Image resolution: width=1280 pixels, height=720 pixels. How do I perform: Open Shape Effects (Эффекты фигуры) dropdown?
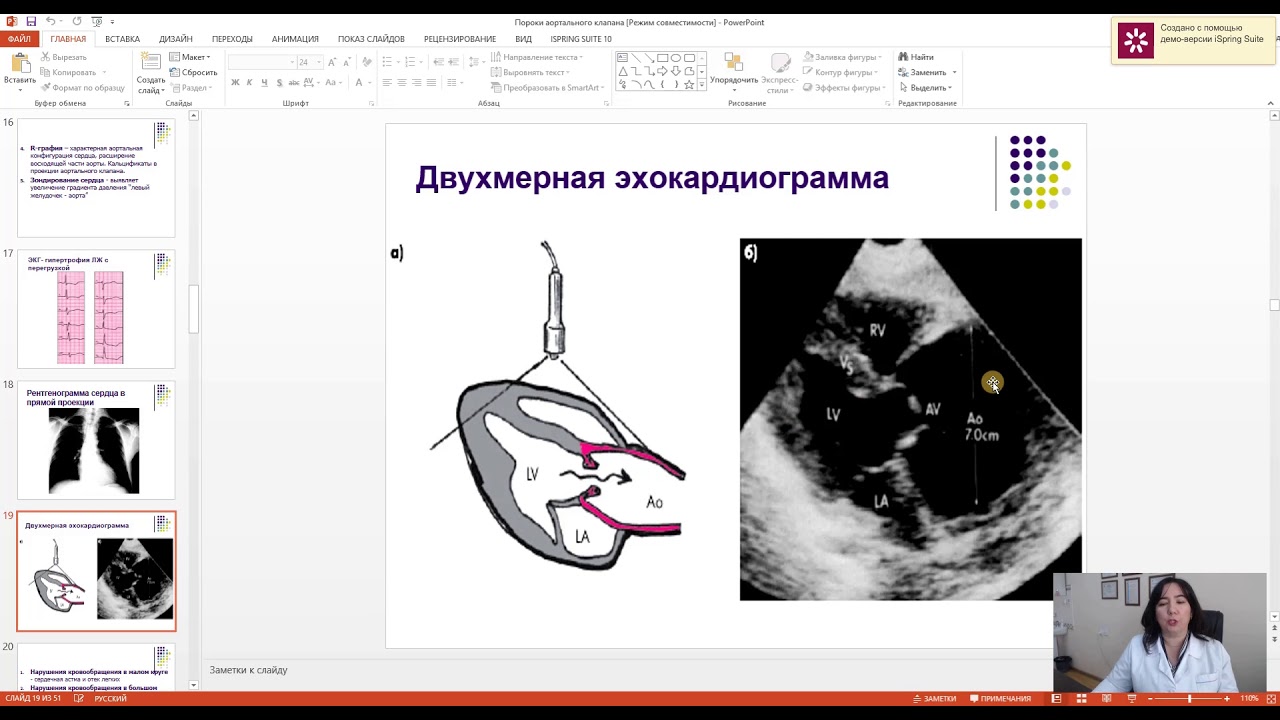842,87
